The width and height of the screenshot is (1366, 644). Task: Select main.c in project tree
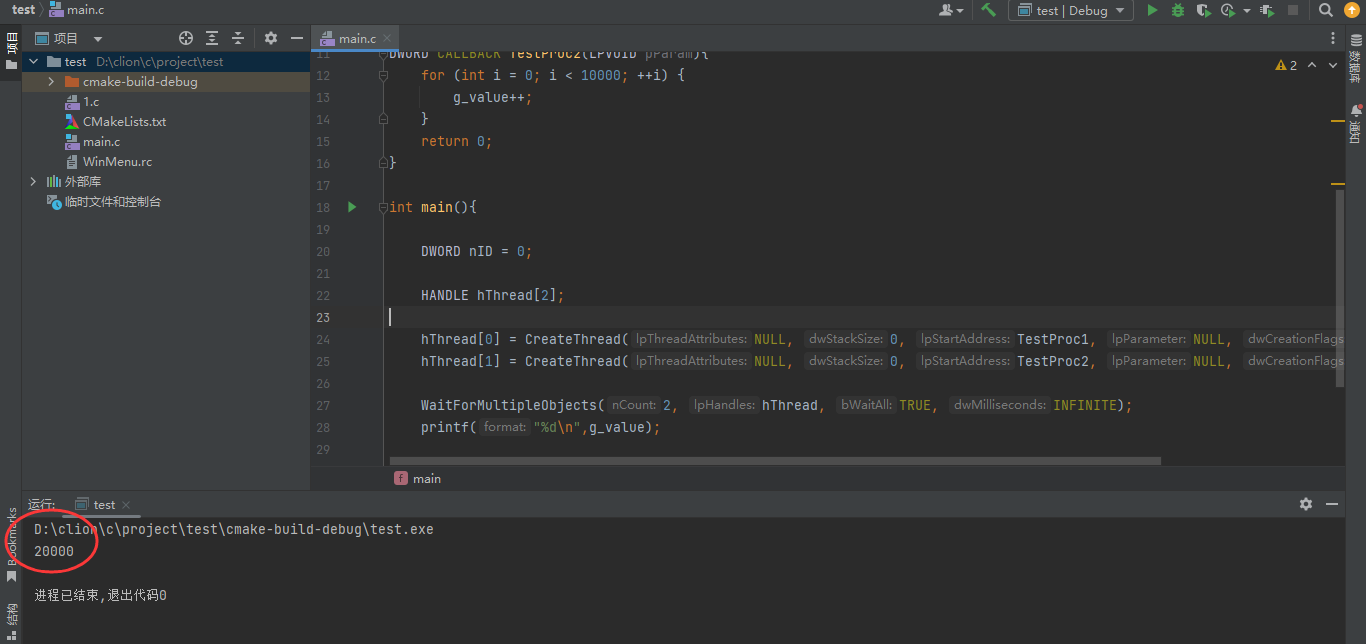pyautogui.click(x=101, y=142)
